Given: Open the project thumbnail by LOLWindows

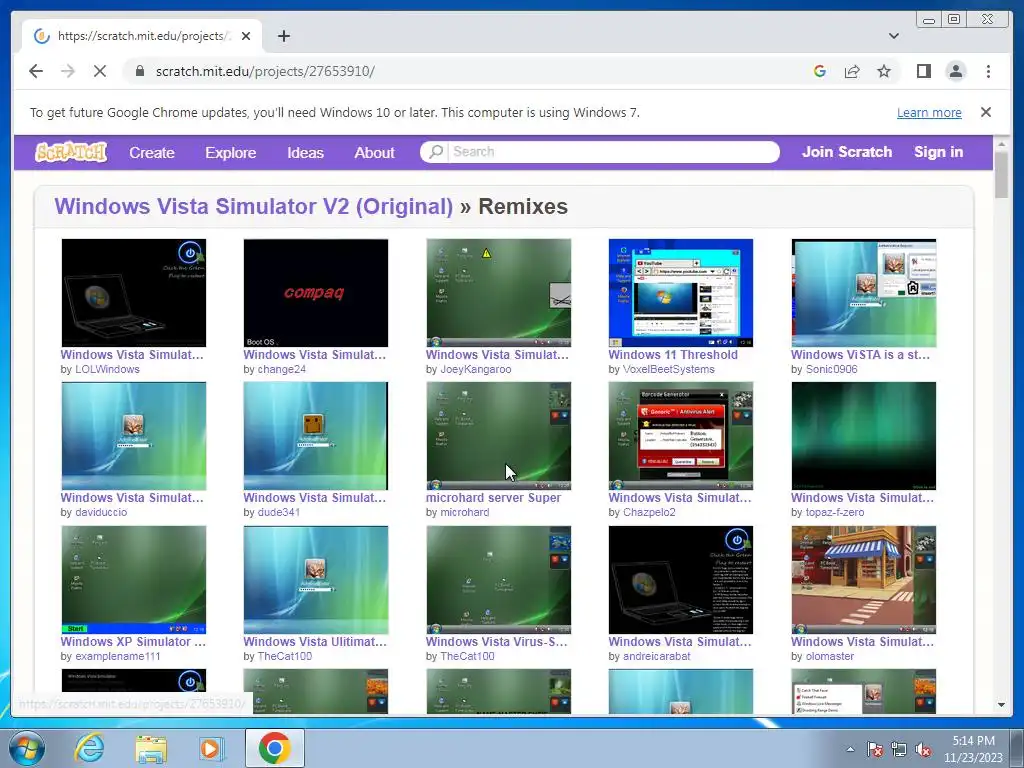Looking at the screenshot, I should (x=134, y=293).
